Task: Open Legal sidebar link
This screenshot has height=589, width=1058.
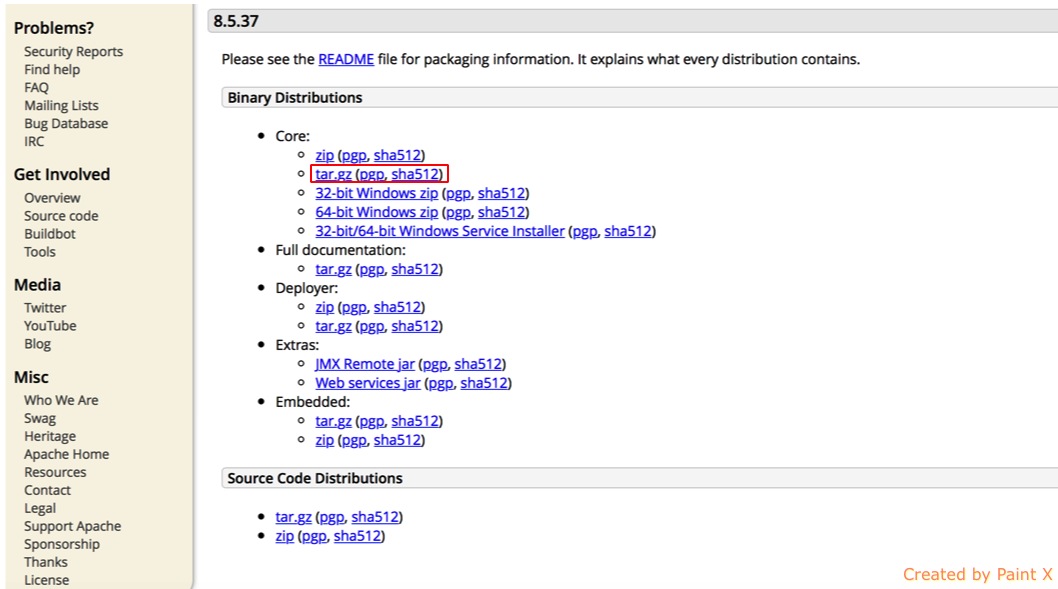Action: pyautogui.click(x=40, y=509)
